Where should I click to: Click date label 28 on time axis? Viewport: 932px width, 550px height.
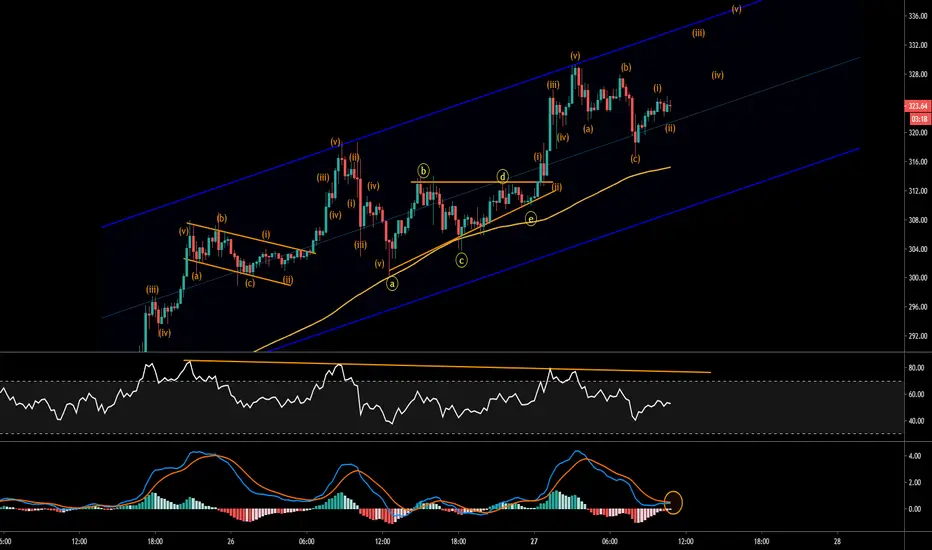tap(837, 541)
